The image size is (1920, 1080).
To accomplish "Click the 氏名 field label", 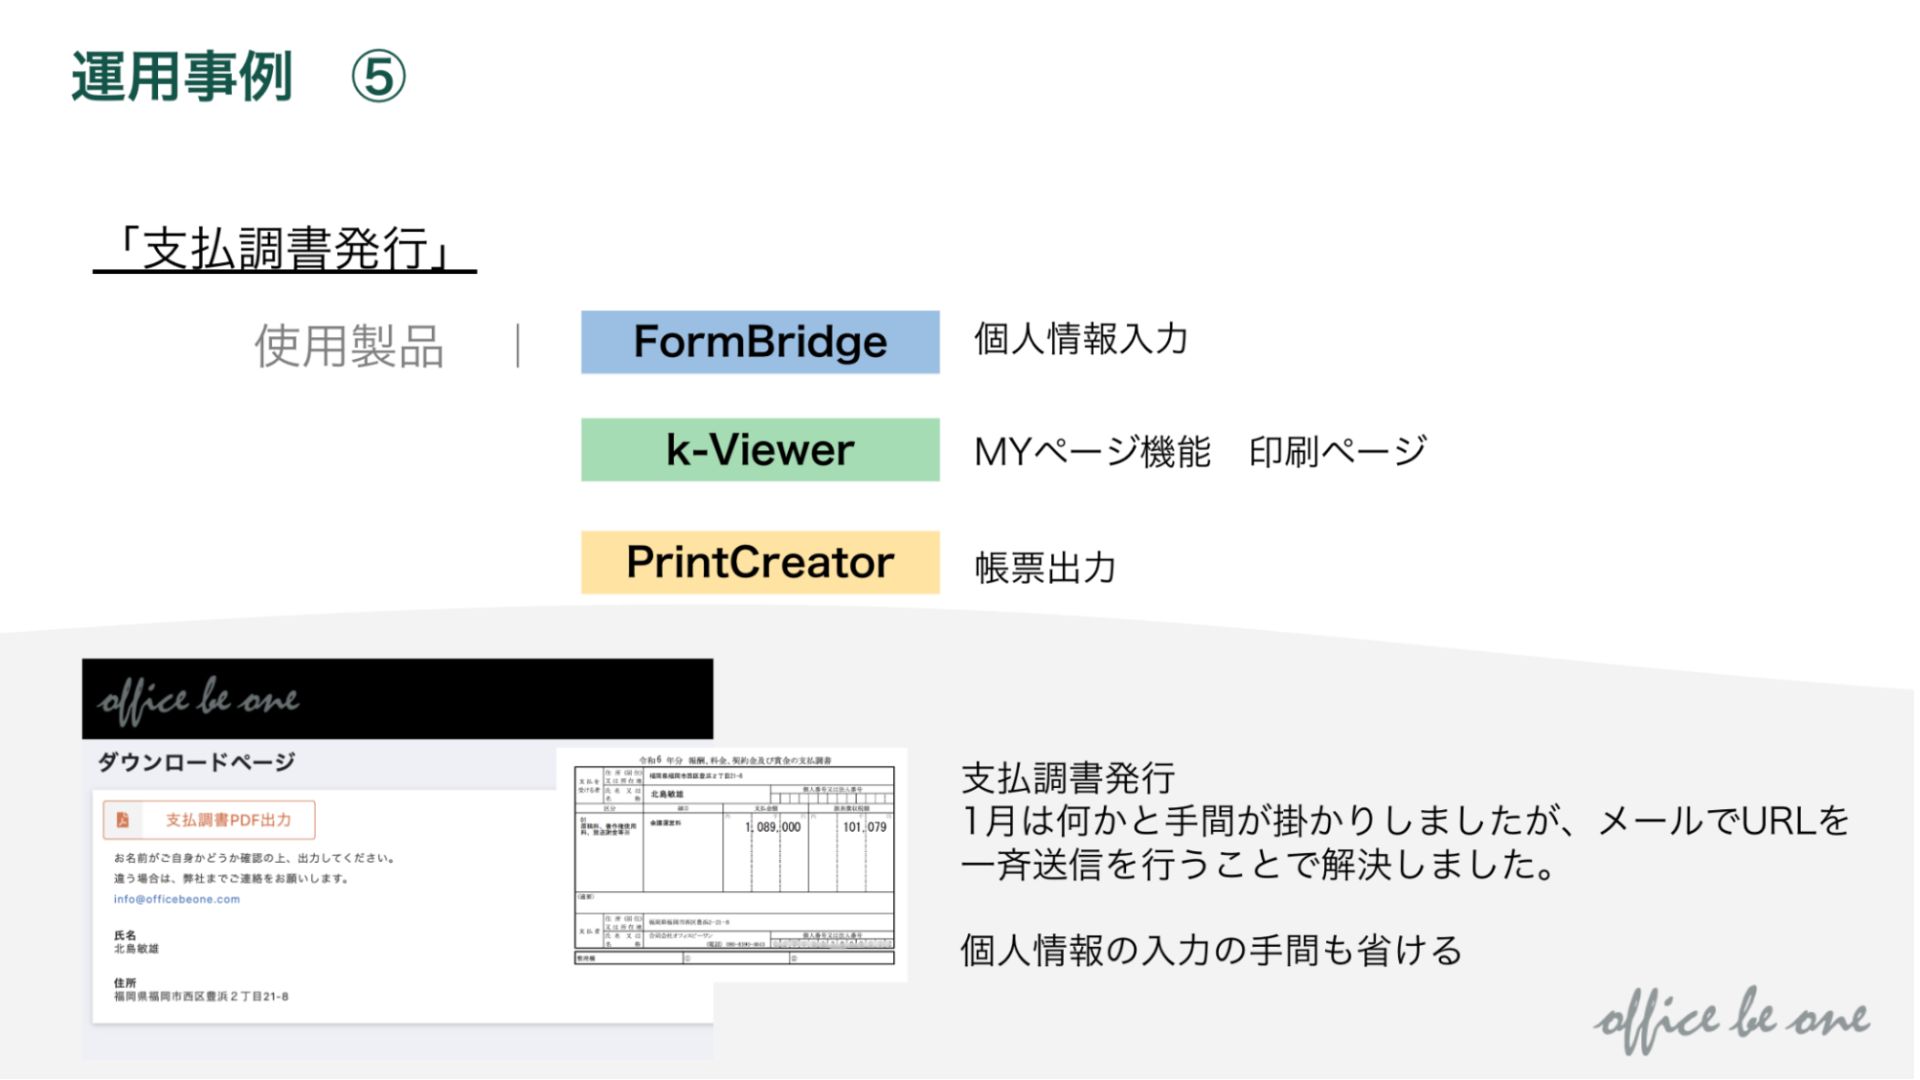I will (125, 936).
